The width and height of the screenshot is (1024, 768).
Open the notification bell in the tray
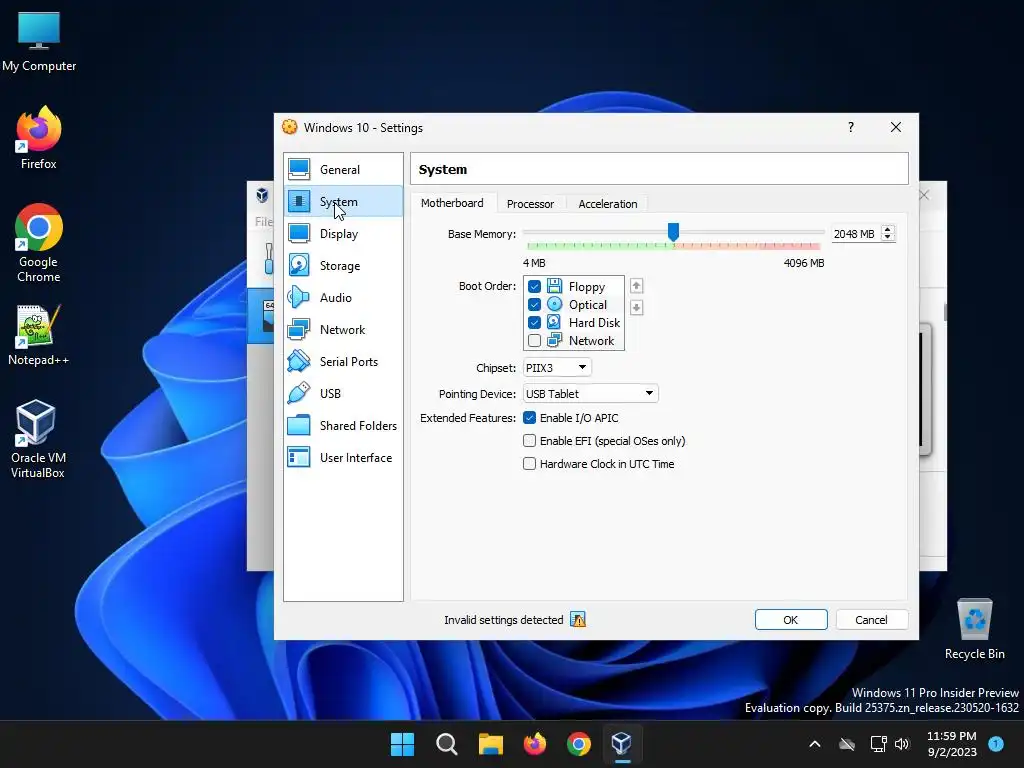tap(996, 743)
